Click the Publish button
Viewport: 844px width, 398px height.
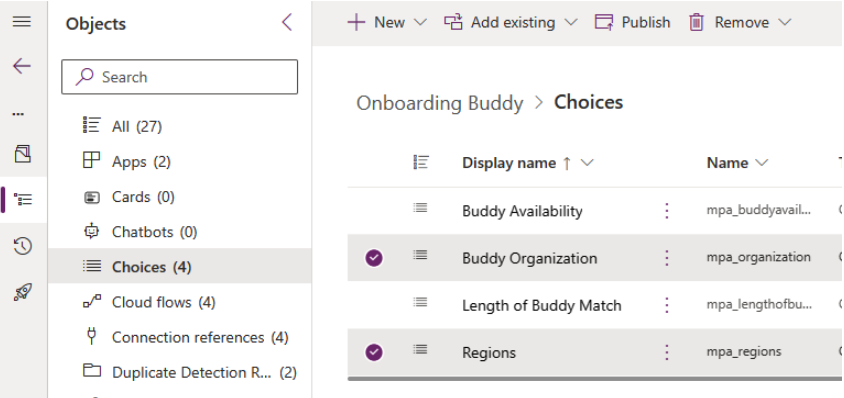pyautogui.click(x=632, y=23)
